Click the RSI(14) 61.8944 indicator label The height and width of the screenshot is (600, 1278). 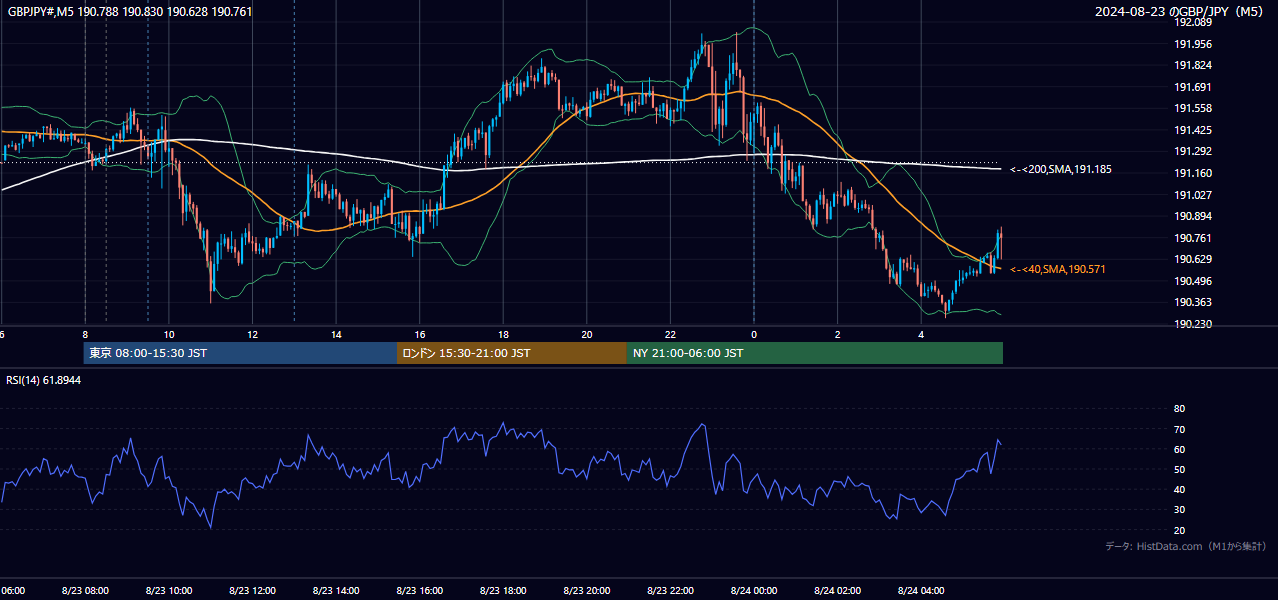click(x=43, y=381)
